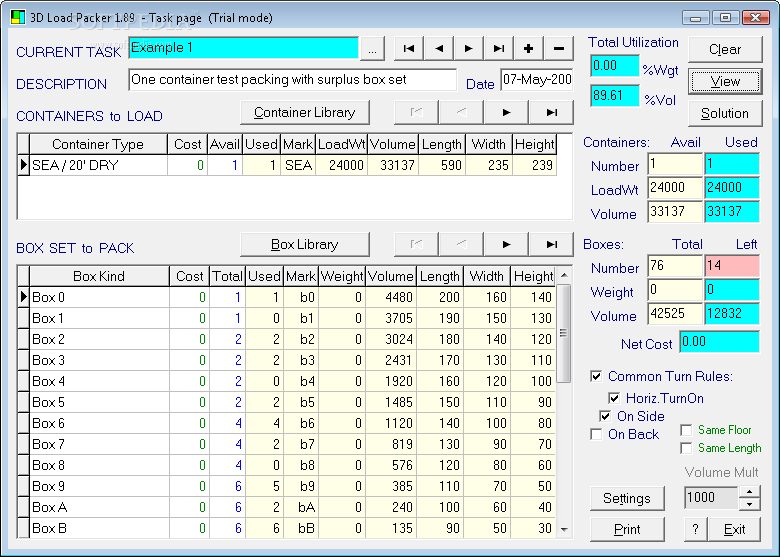780x557 pixels.
Task: Go to first task record
Action: (x=409, y=49)
